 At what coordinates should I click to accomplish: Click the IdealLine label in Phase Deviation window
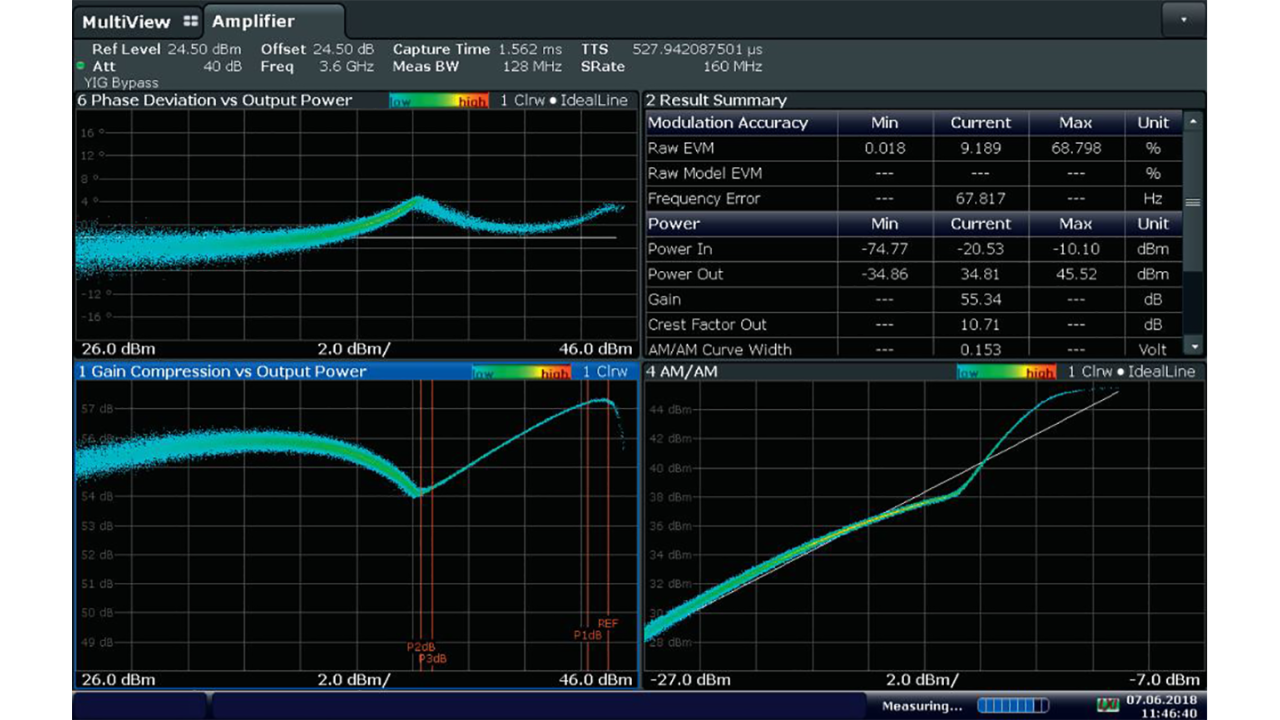pos(594,100)
